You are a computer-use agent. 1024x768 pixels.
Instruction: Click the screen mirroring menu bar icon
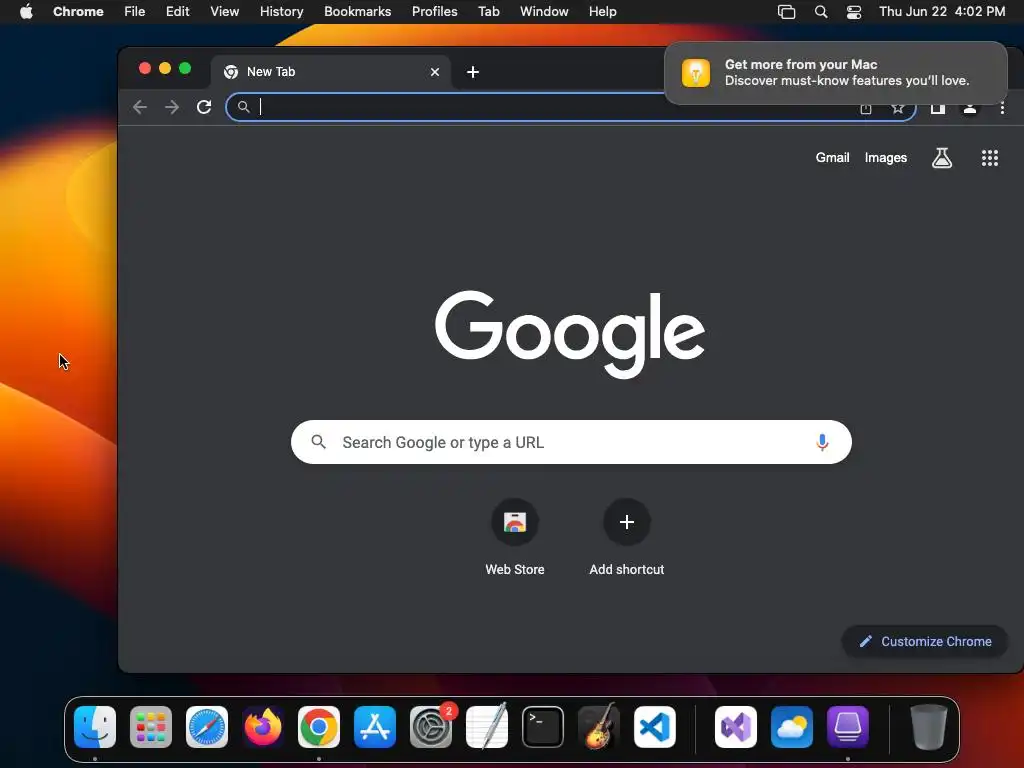(x=786, y=12)
